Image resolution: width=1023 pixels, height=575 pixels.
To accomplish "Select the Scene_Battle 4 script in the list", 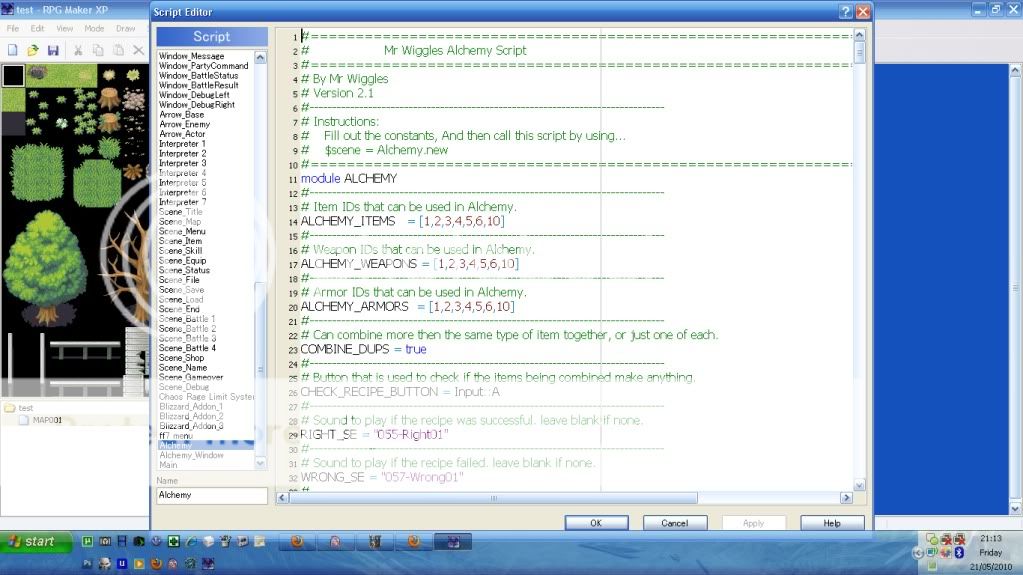I will [x=187, y=348].
